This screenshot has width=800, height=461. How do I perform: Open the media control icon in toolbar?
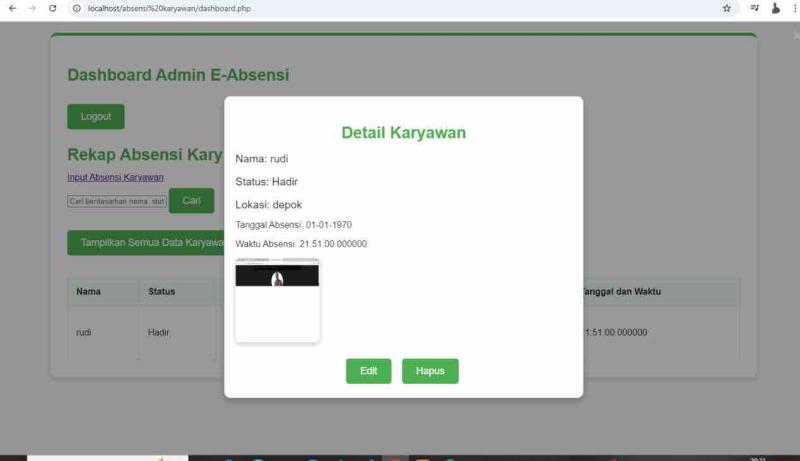click(755, 8)
